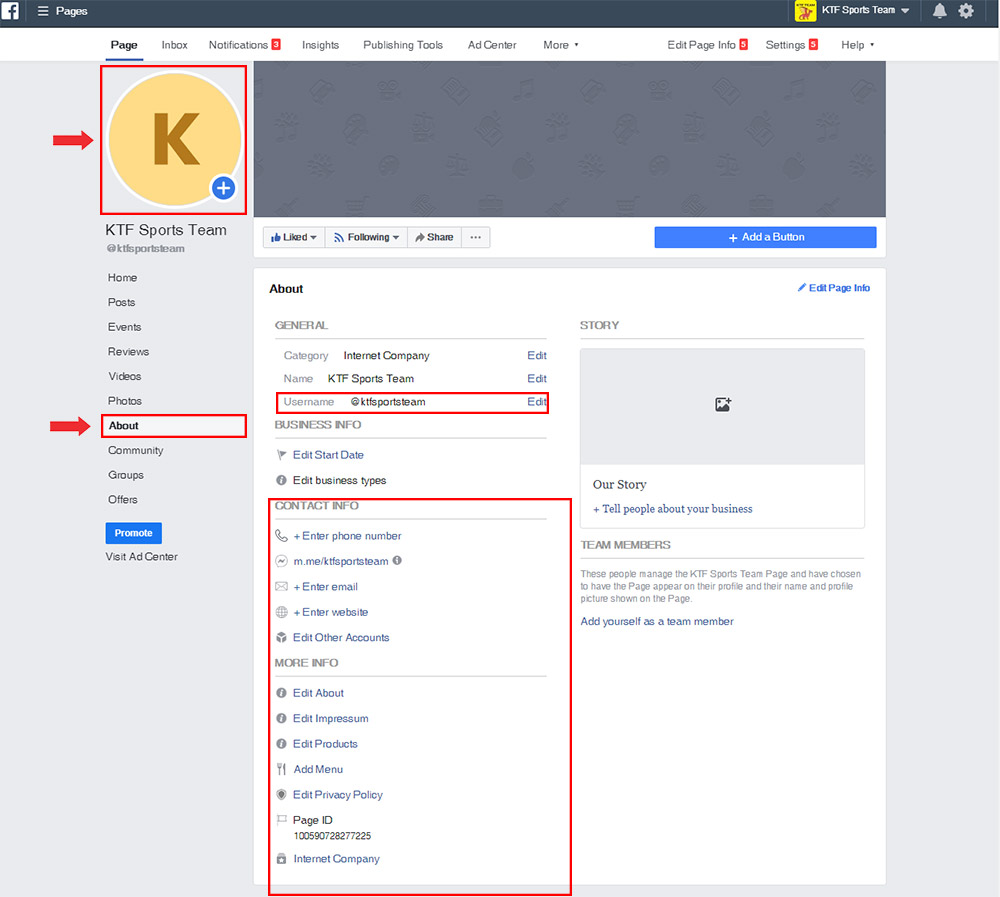Click the pencil icon beside Edit Page Info
This screenshot has height=897, width=1000.
pos(802,288)
